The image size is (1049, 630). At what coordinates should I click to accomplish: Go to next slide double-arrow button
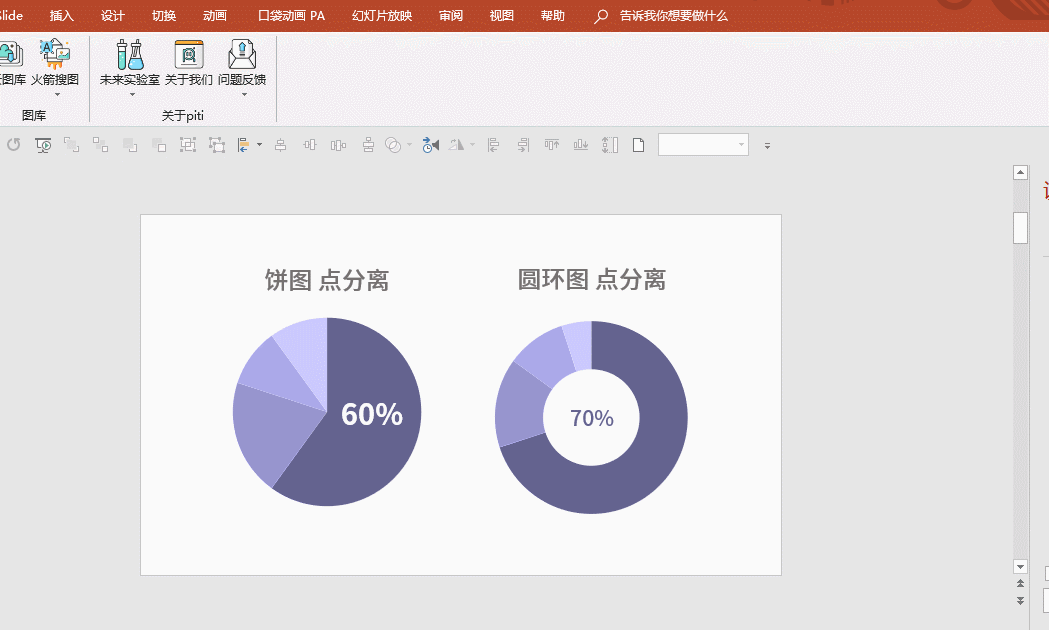[1020, 601]
